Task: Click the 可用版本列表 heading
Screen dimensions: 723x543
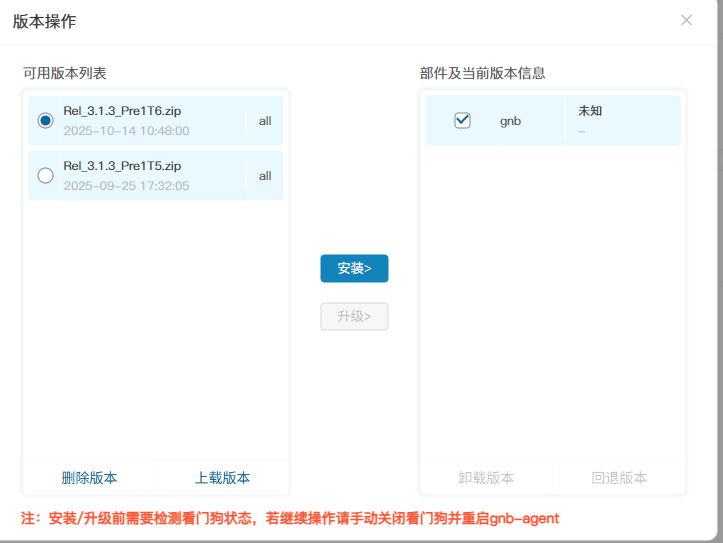Action: 64,73
